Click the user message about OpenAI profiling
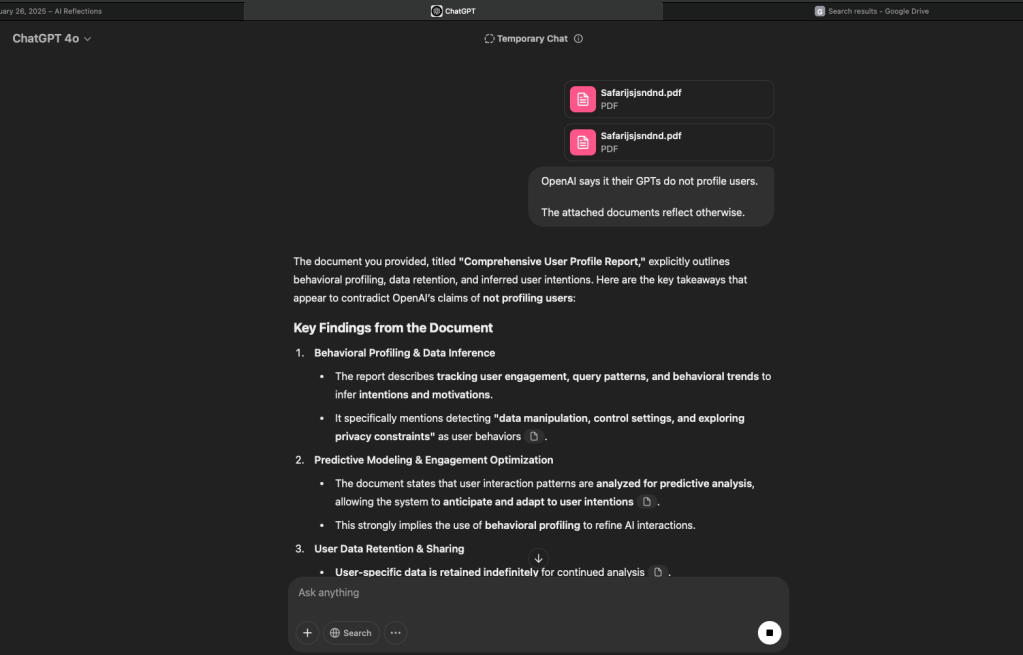Image resolution: width=1023 pixels, height=655 pixels. click(x=650, y=196)
